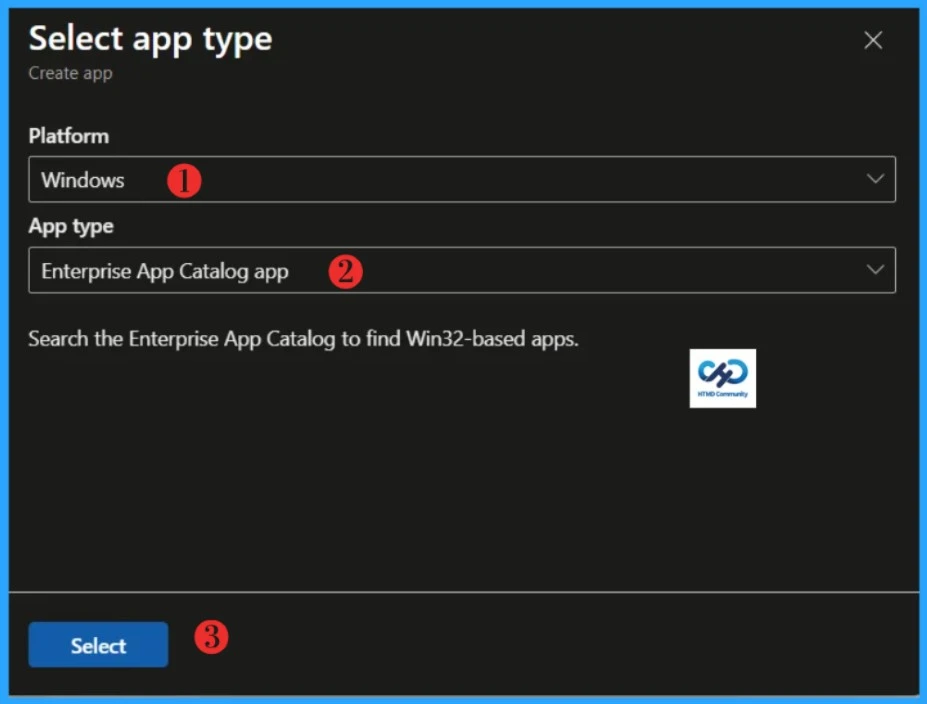Click the Select app type heading

tap(150, 40)
